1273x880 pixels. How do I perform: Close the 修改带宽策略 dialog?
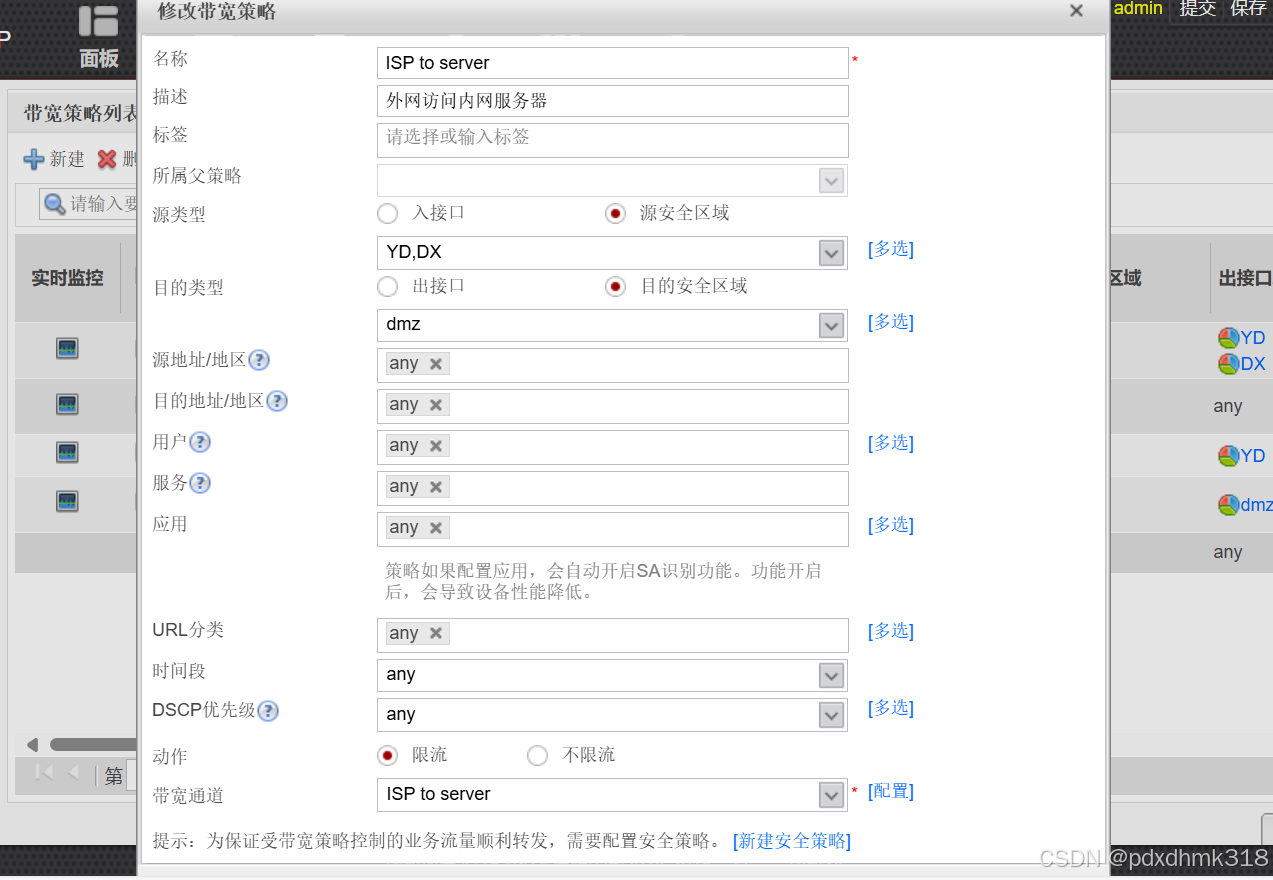coord(1076,11)
